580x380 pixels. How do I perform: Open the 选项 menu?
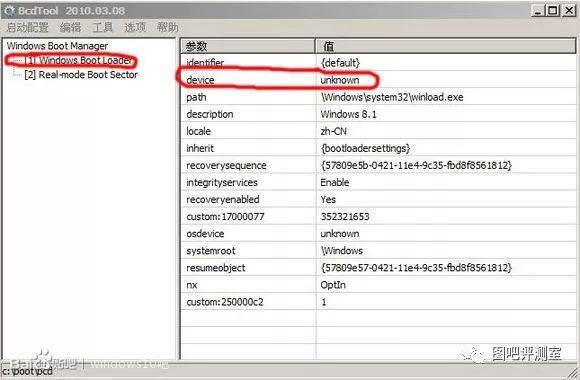tap(135, 27)
